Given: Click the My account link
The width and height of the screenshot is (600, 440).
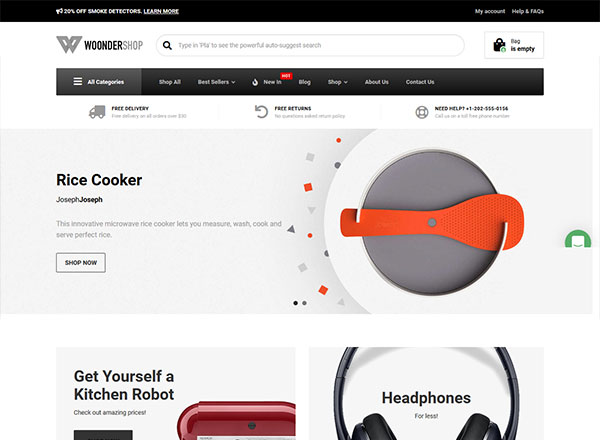Looking at the screenshot, I should pos(490,11).
